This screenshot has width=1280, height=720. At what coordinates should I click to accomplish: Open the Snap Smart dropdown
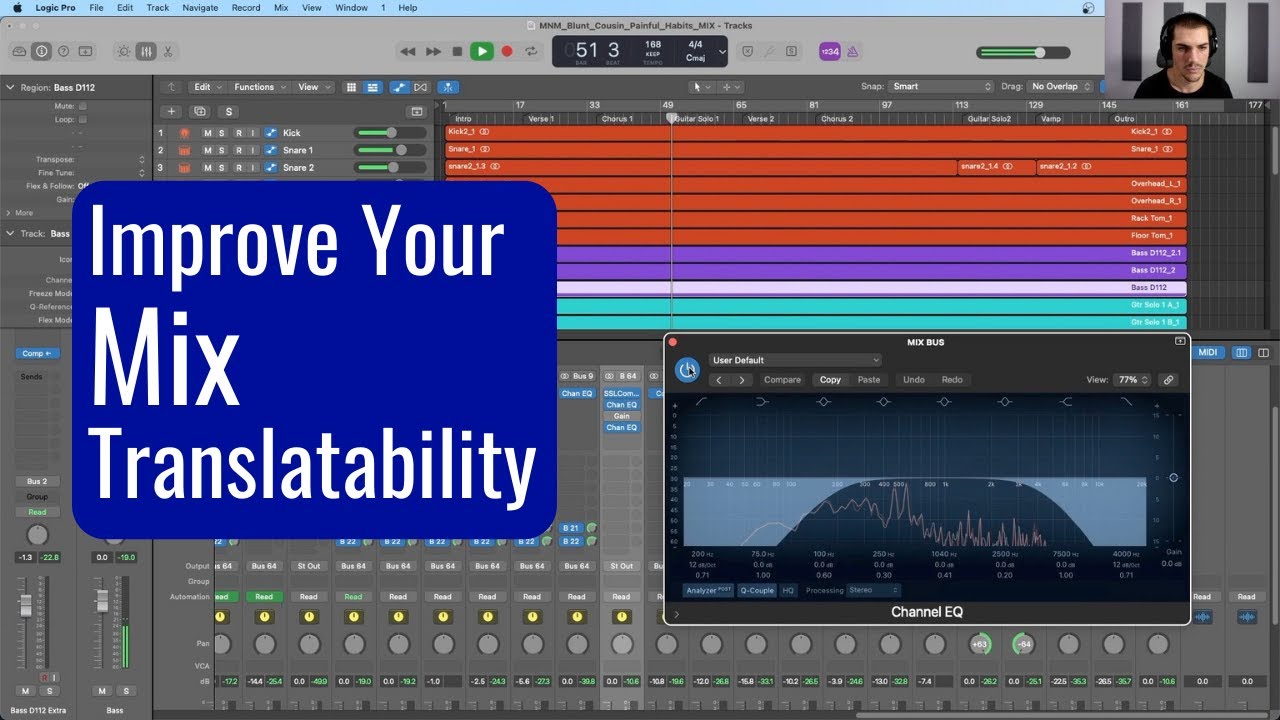942,87
